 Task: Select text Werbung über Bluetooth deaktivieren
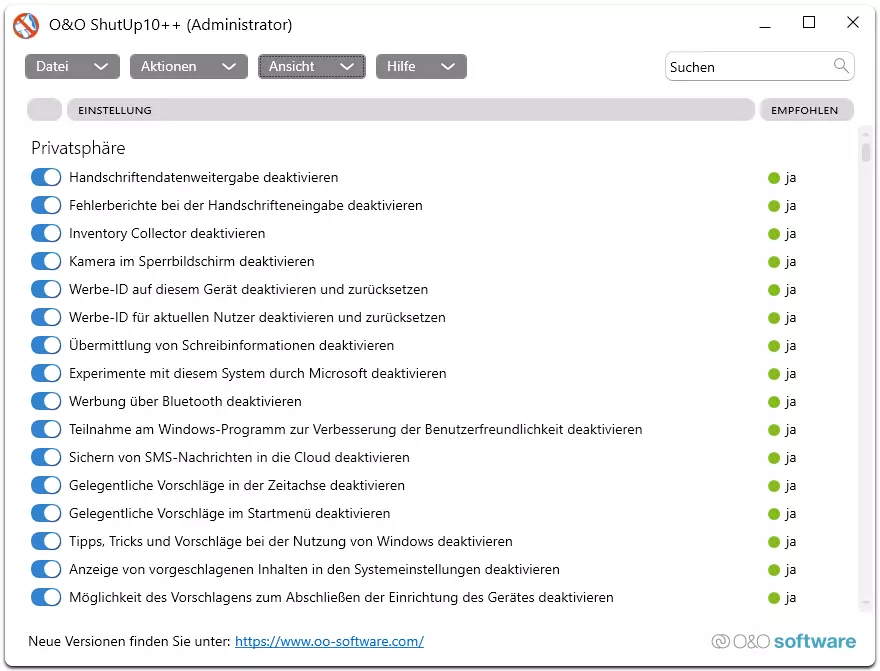[185, 402]
